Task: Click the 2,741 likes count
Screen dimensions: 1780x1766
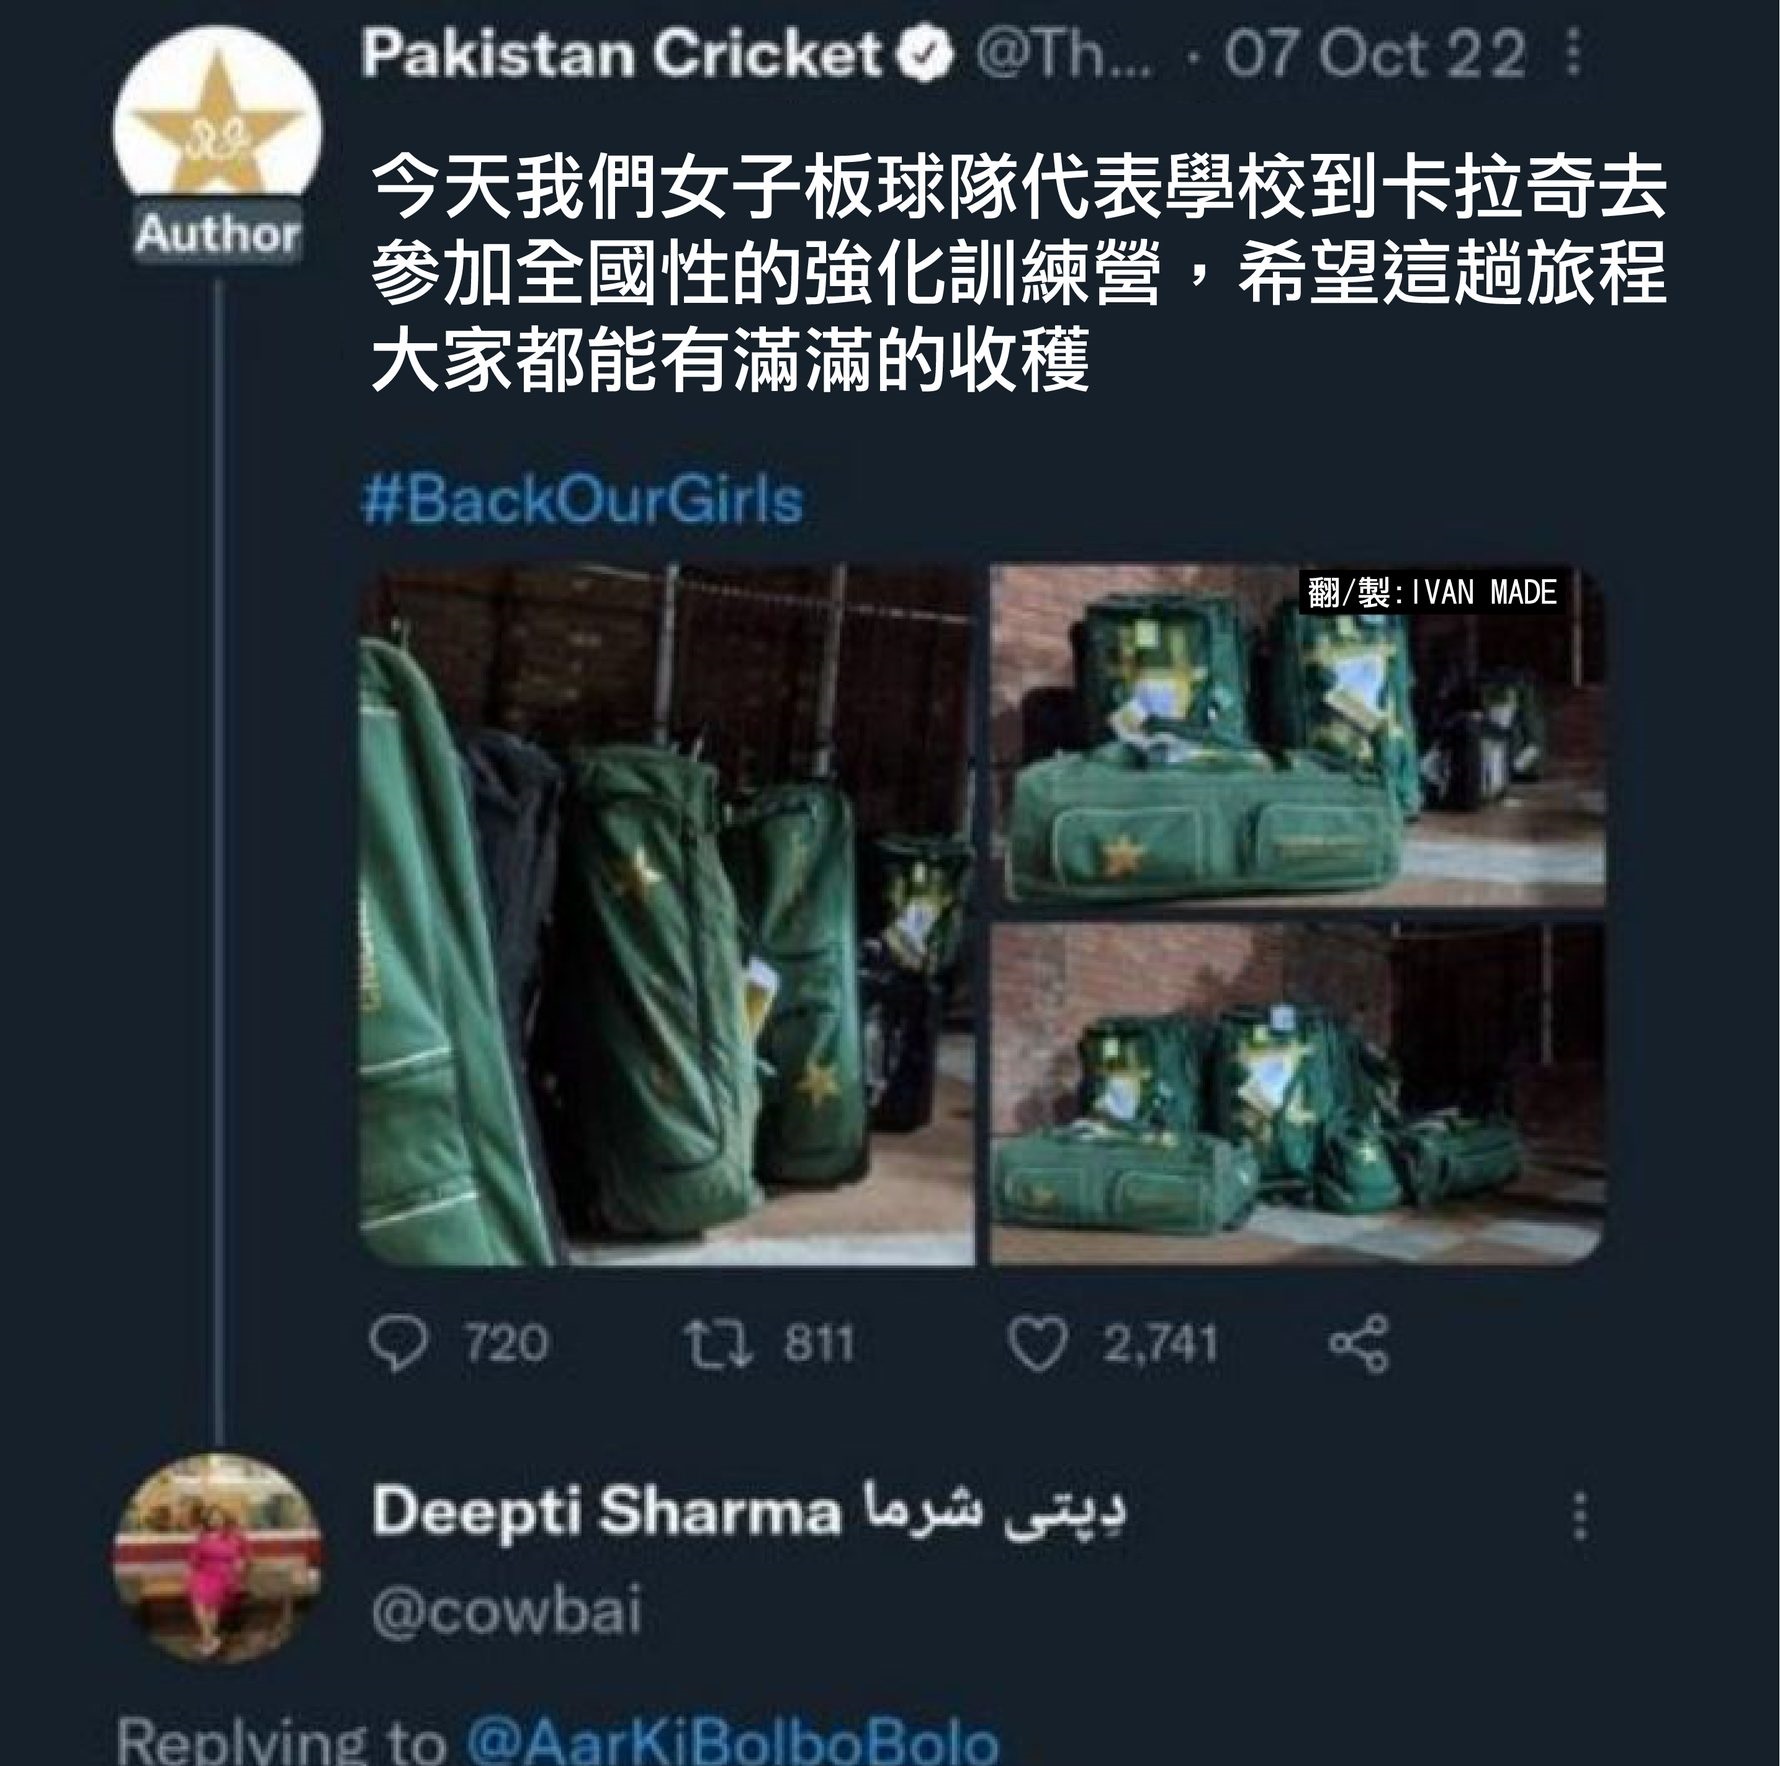Action: click(x=1161, y=1343)
